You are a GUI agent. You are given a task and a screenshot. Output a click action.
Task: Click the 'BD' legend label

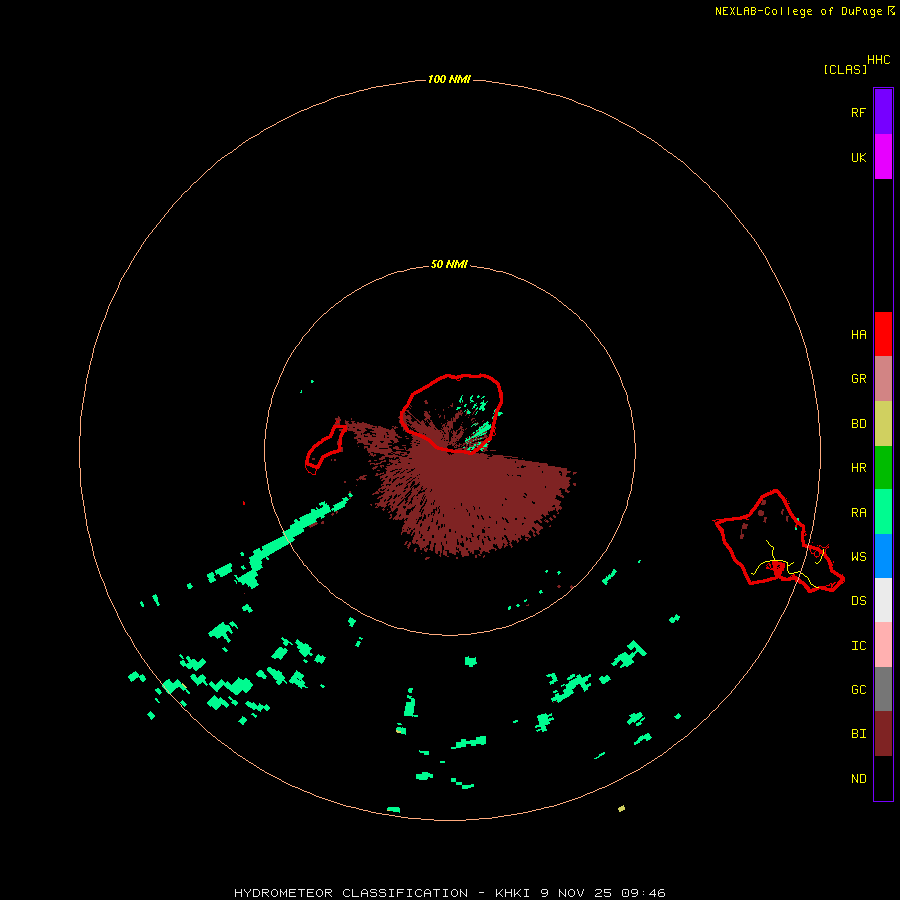(x=859, y=424)
